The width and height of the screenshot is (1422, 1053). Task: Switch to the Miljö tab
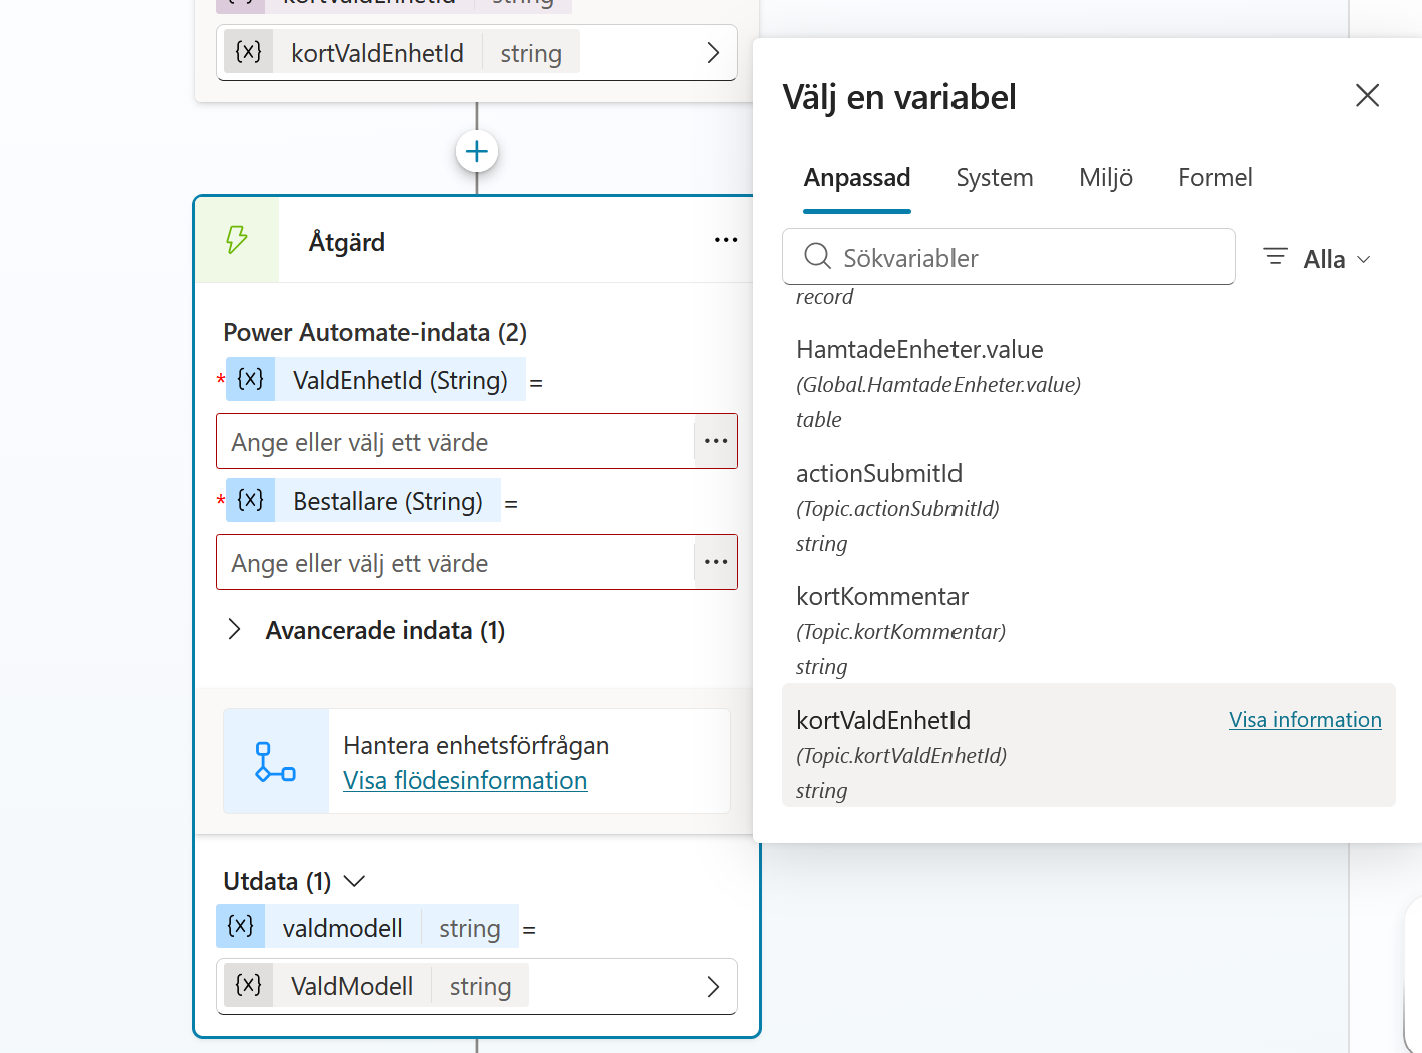pyautogui.click(x=1106, y=178)
